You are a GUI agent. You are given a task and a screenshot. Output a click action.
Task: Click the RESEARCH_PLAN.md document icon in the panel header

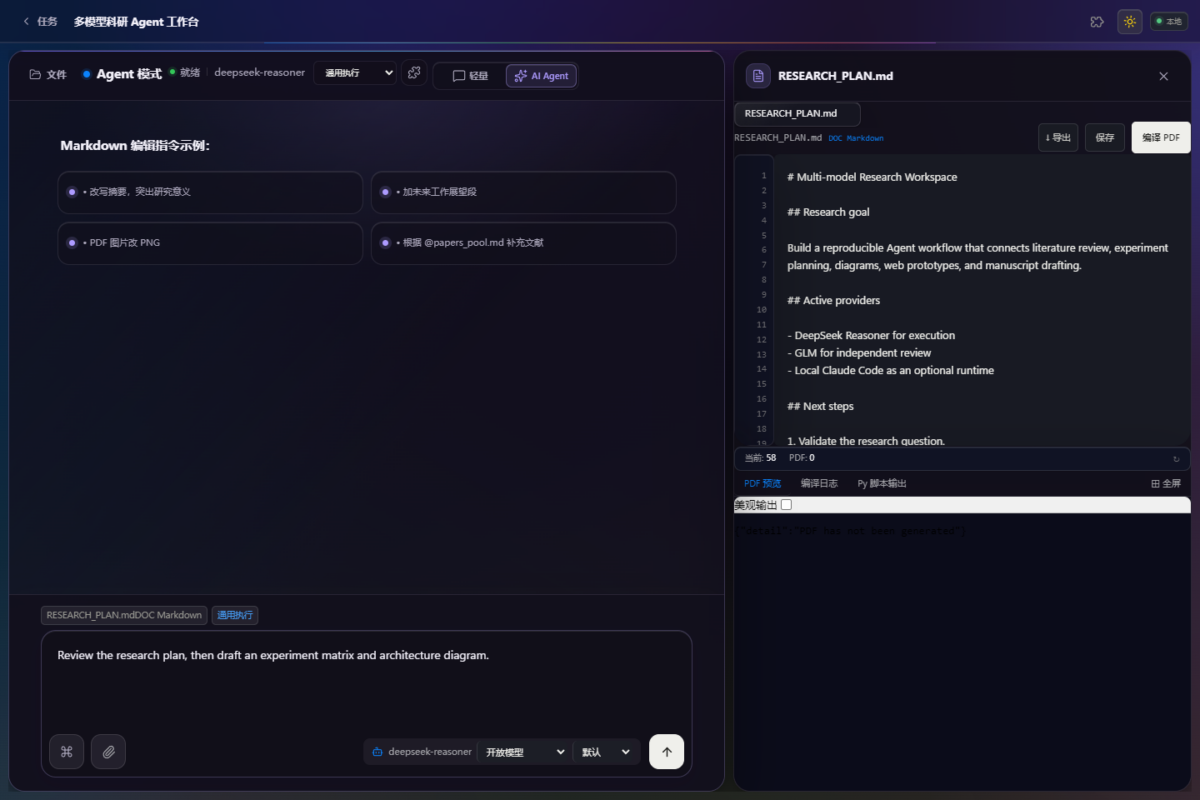[759, 76]
